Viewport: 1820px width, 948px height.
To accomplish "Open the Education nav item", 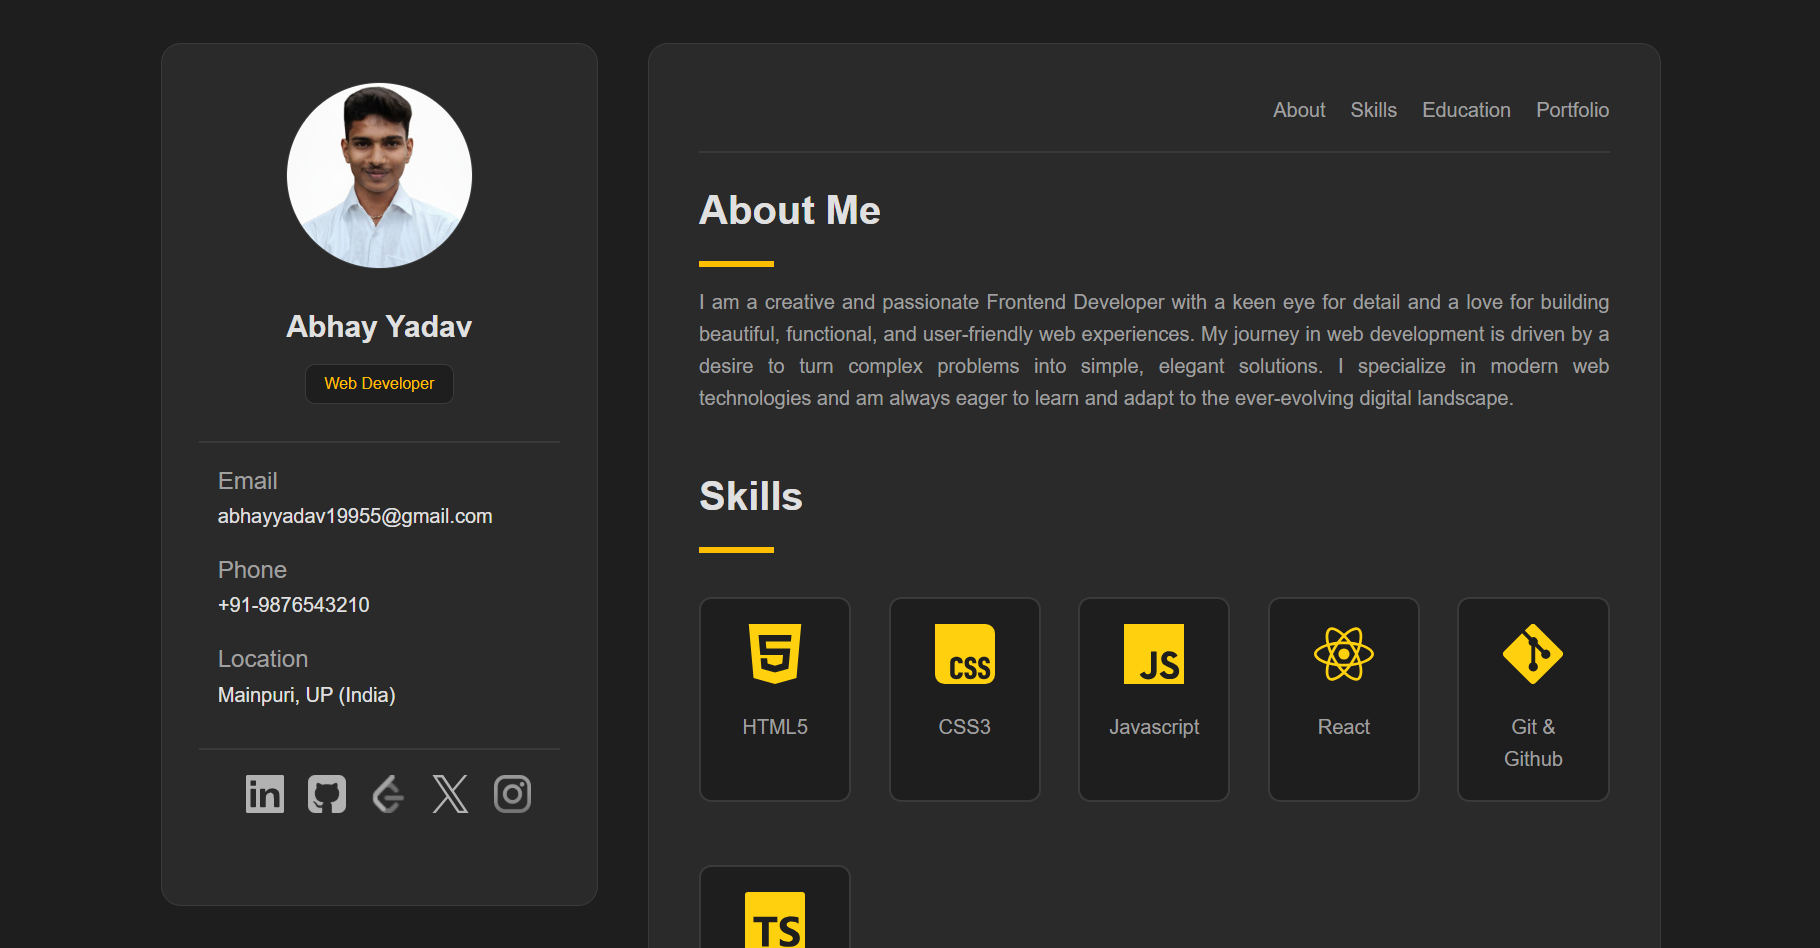I will [x=1467, y=110].
